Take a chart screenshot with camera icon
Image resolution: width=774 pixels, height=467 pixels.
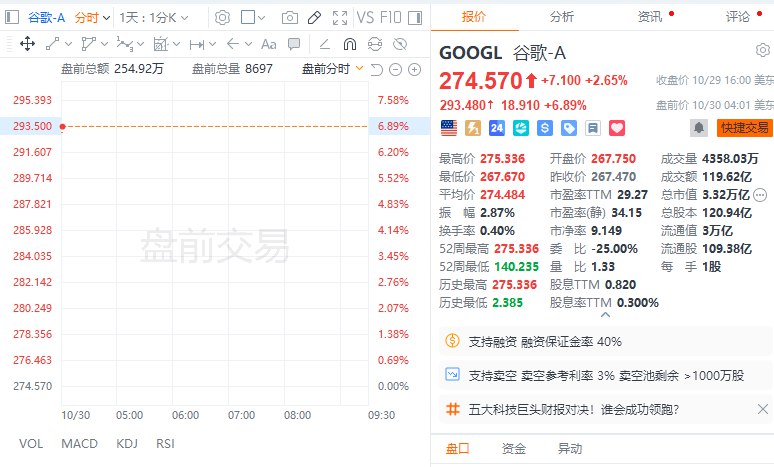pos(290,18)
